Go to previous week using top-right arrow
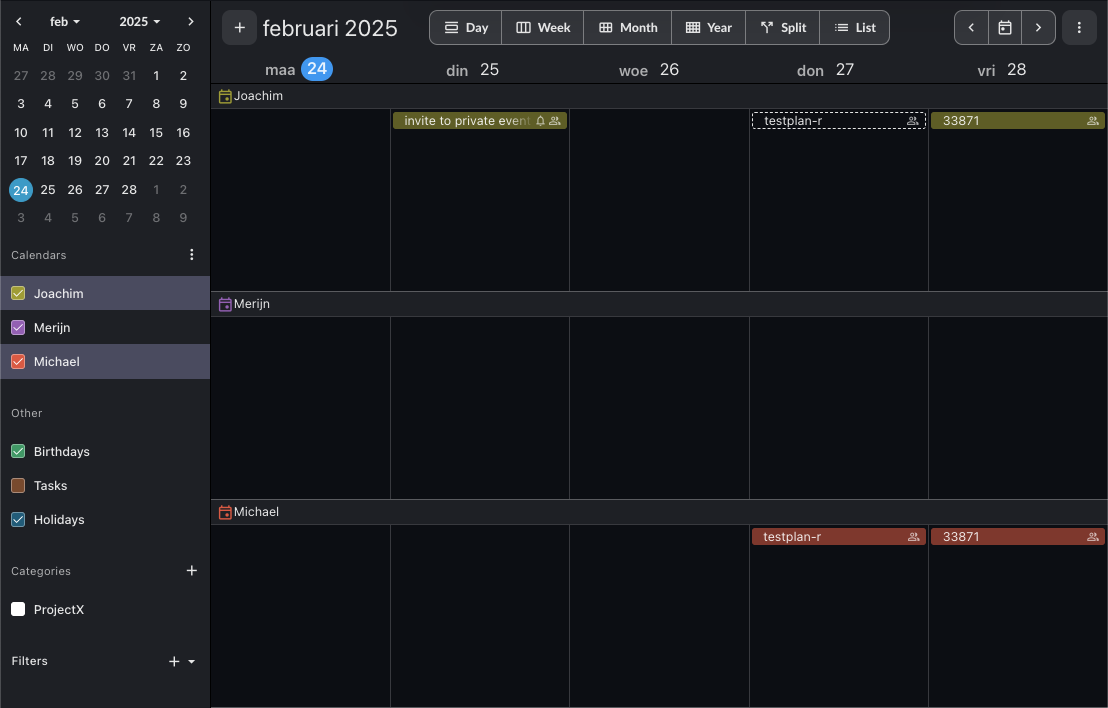This screenshot has height=708, width=1108. (x=971, y=28)
